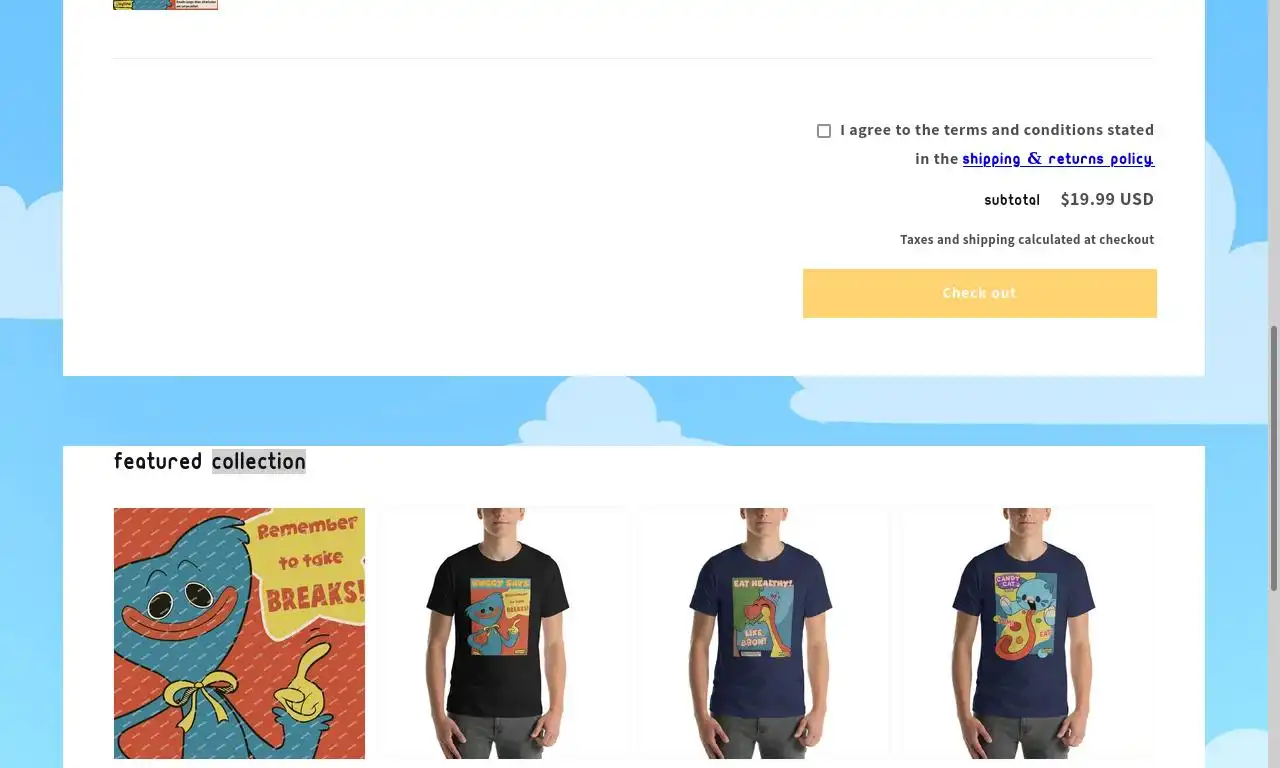The width and height of the screenshot is (1280, 768).
Task: Click the cart item image at top
Action: 165,5
